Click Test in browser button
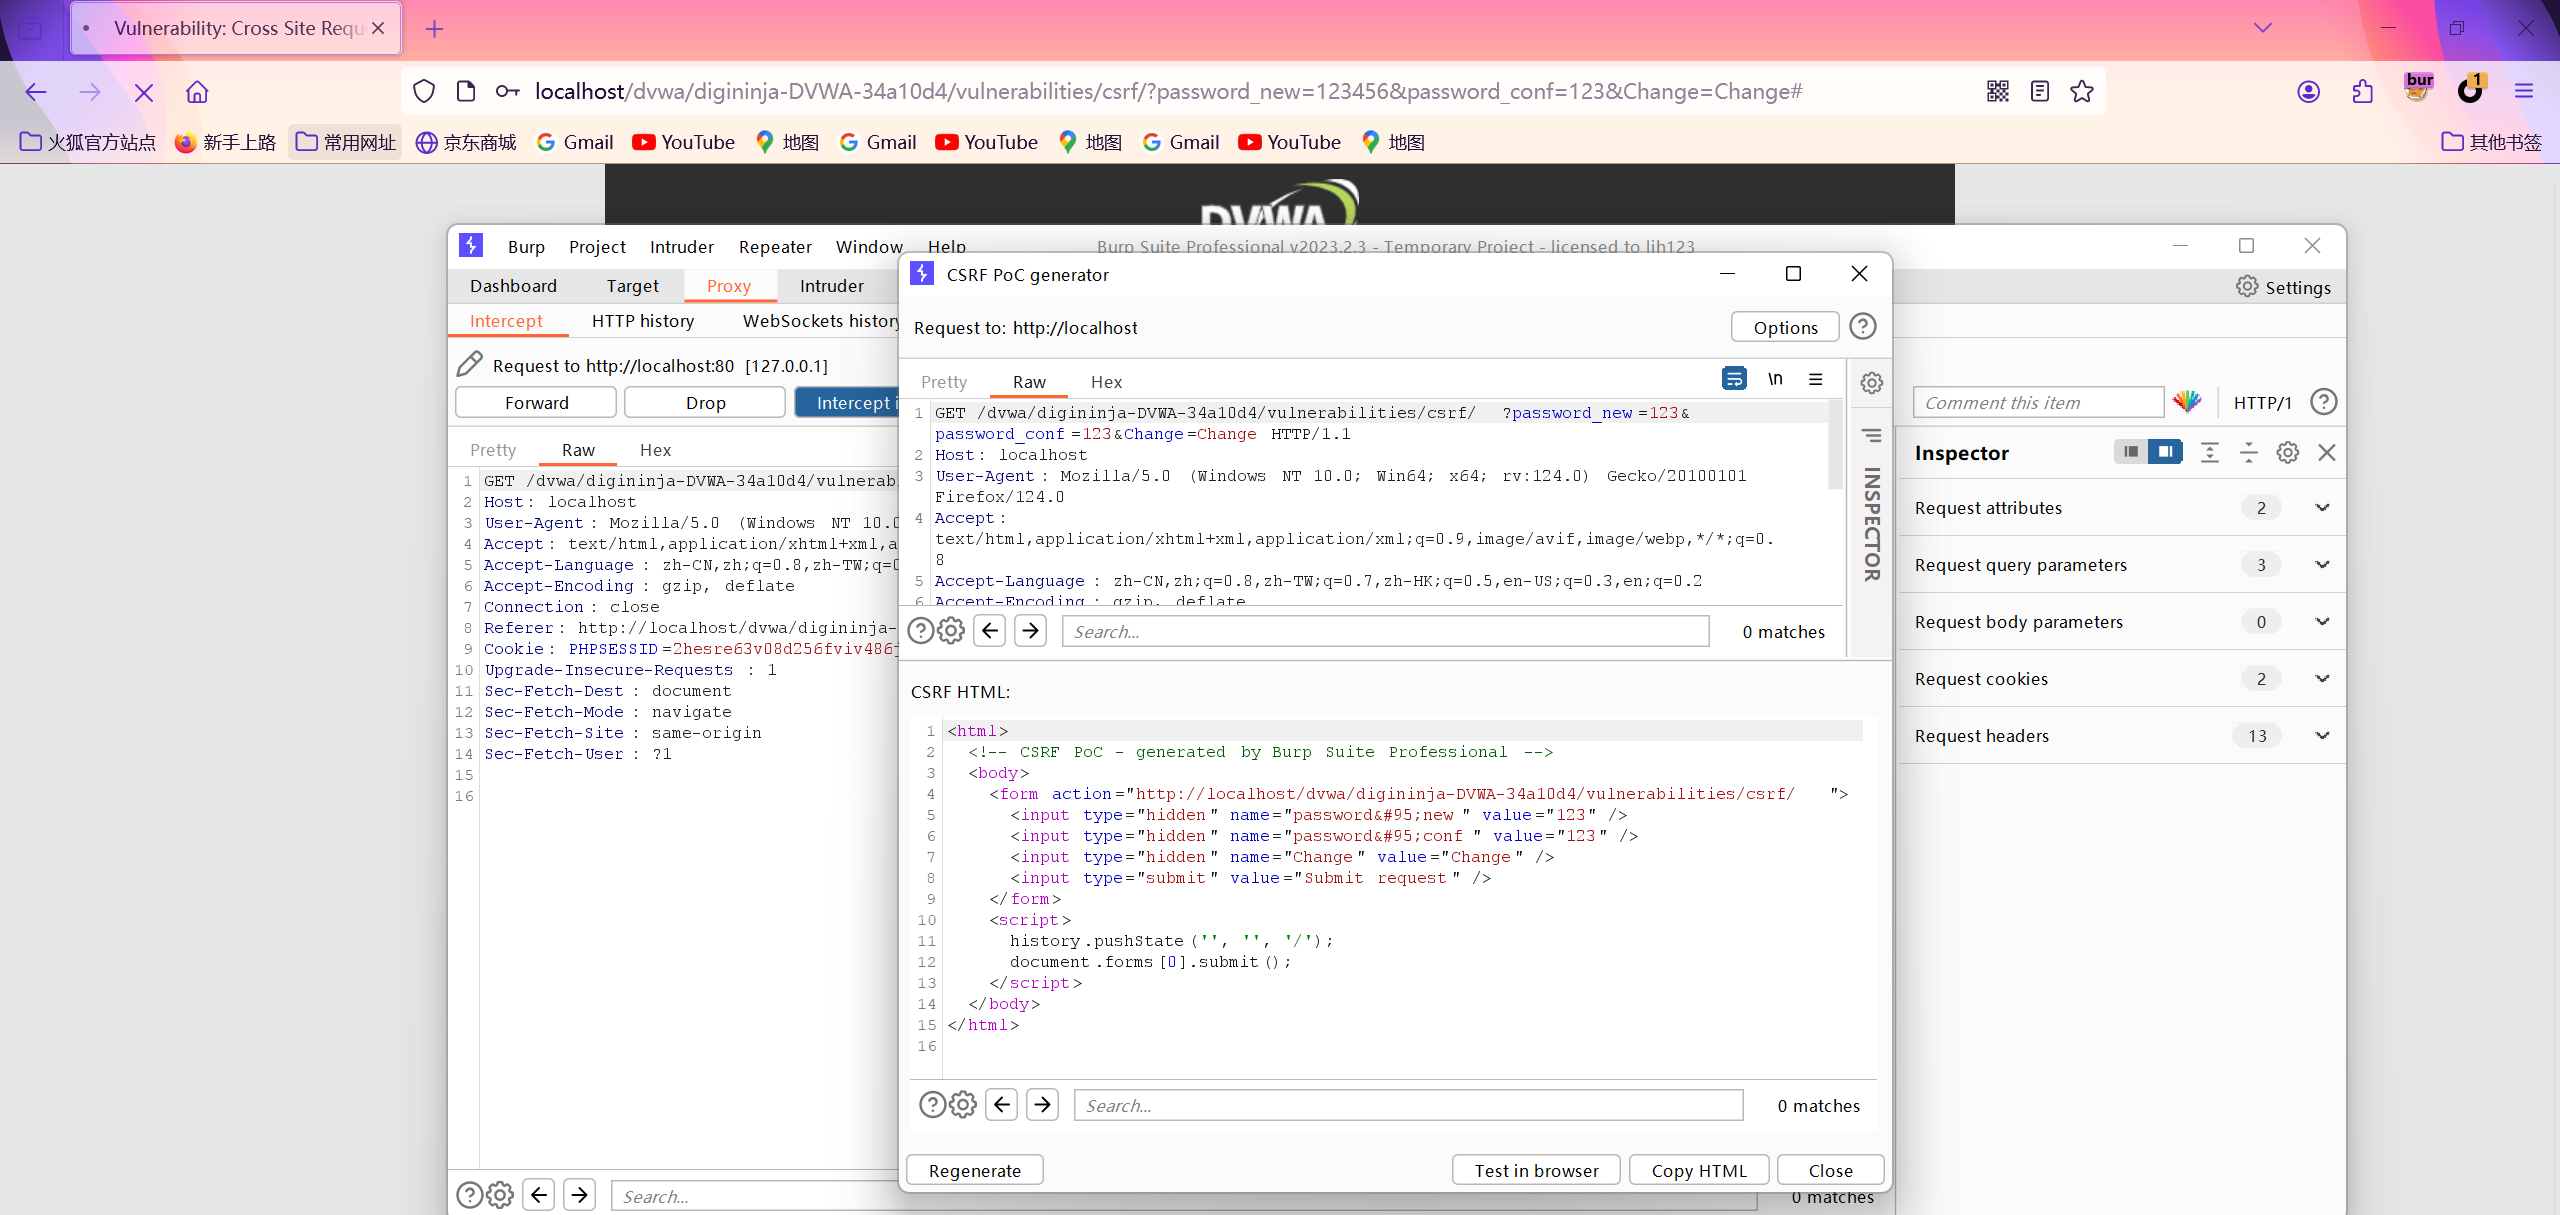 (1536, 1170)
